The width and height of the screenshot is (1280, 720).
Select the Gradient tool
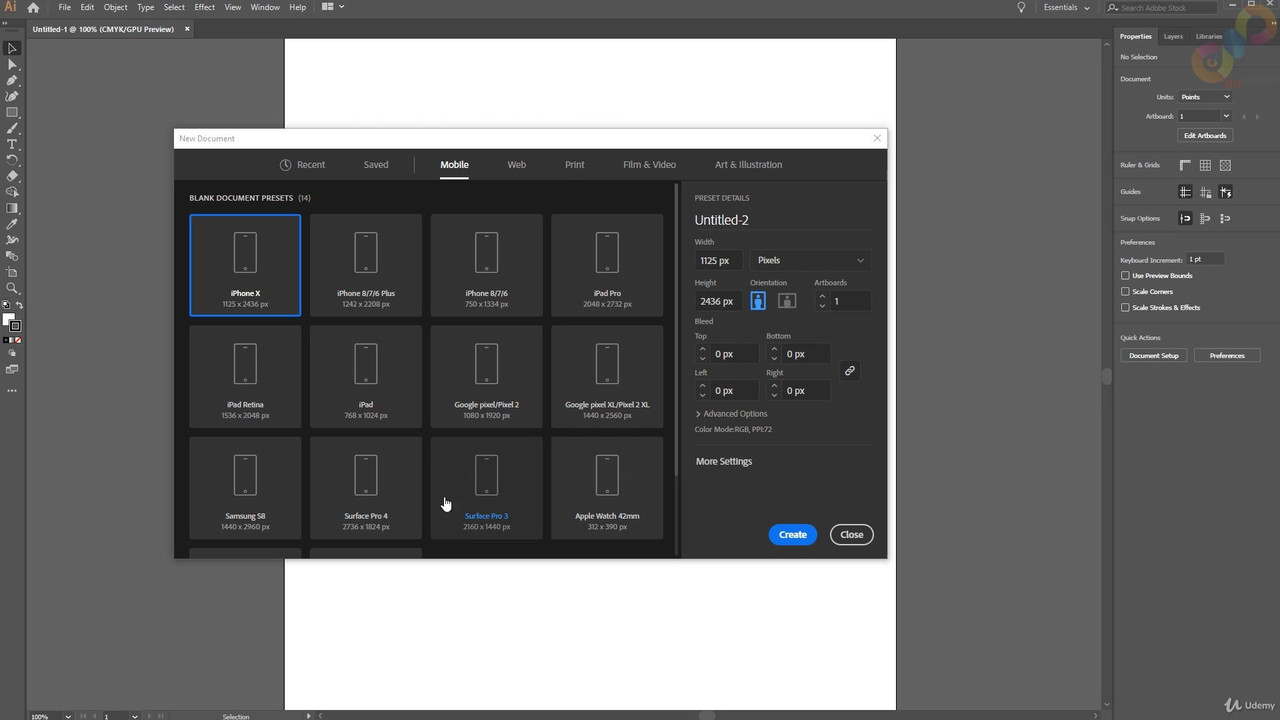(12, 208)
